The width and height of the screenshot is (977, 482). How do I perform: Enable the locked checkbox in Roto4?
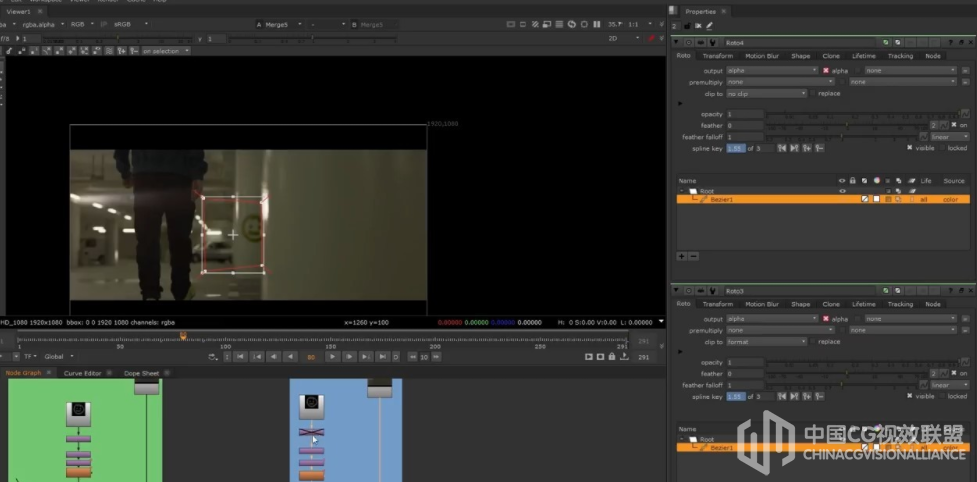[x=941, y=148]
